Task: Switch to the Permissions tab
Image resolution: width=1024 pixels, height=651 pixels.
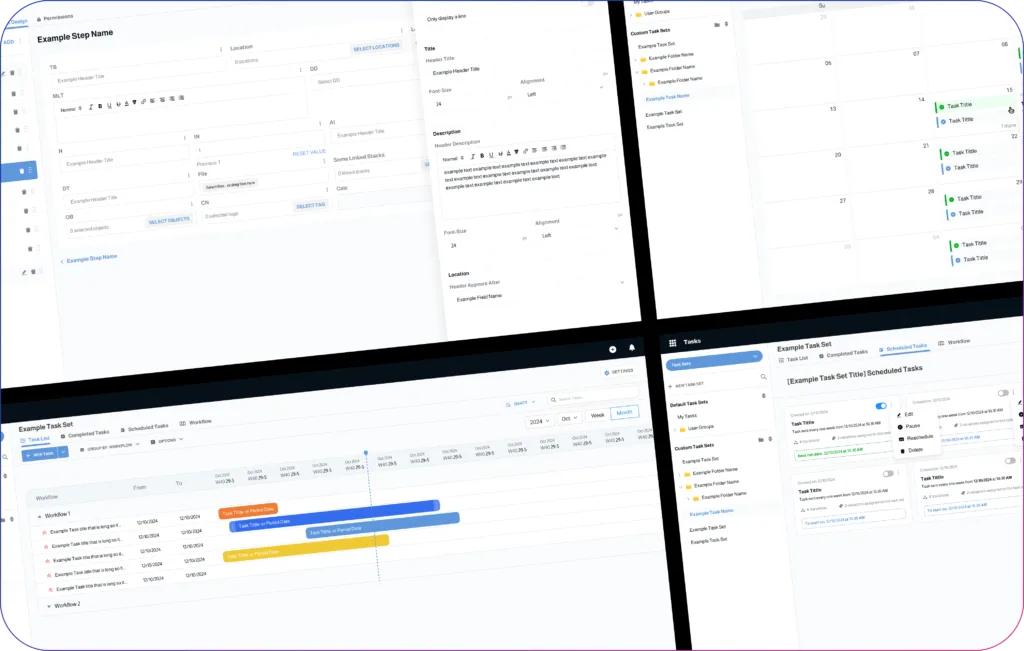Action: [55, 18]
